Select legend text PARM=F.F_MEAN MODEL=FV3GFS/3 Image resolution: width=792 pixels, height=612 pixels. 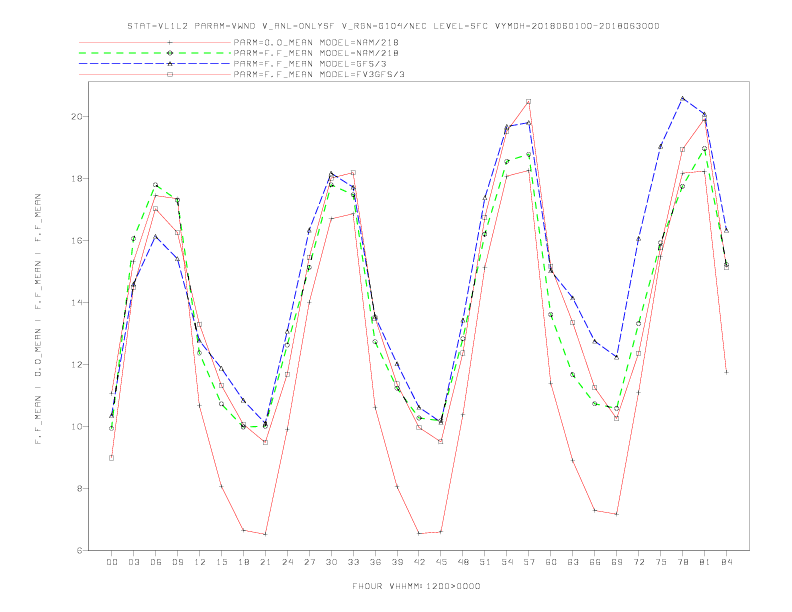tap(319, 74)
